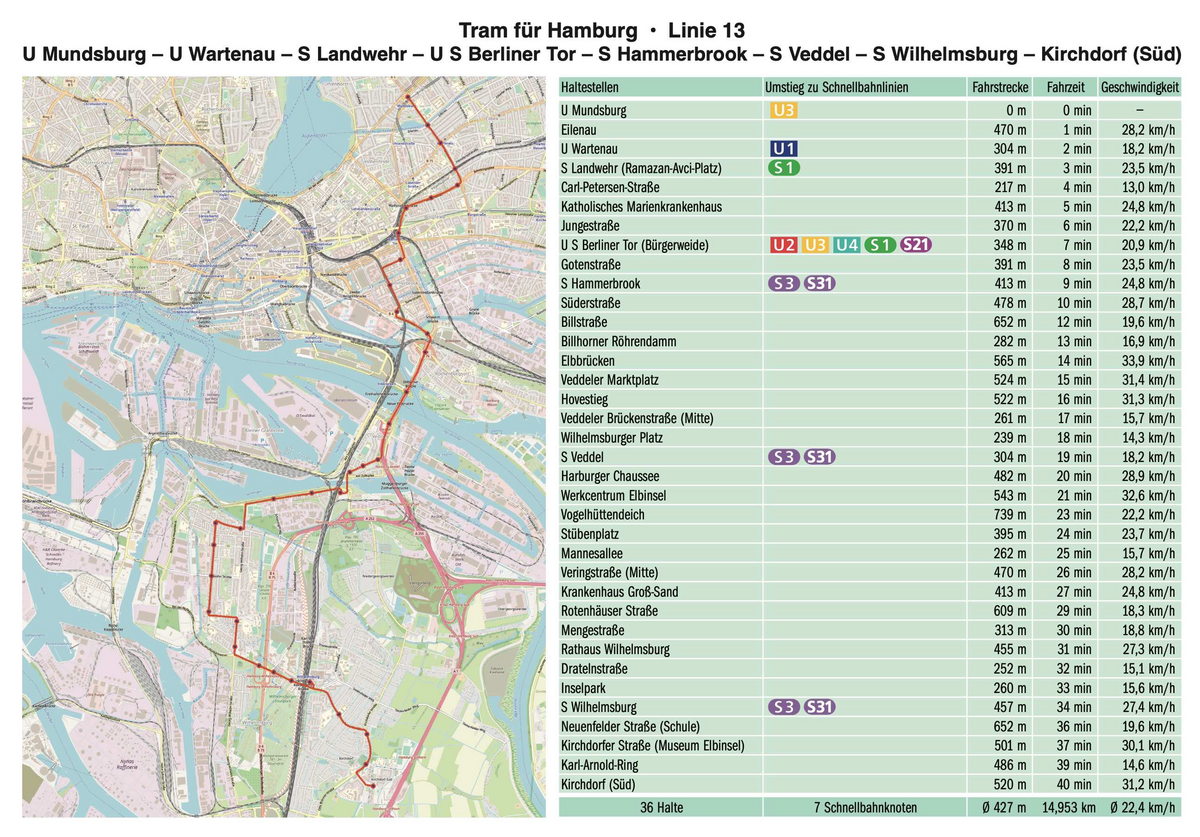Select the Mannesallee stop name
The image size is (1200, 837).
[x=592, y=553]
